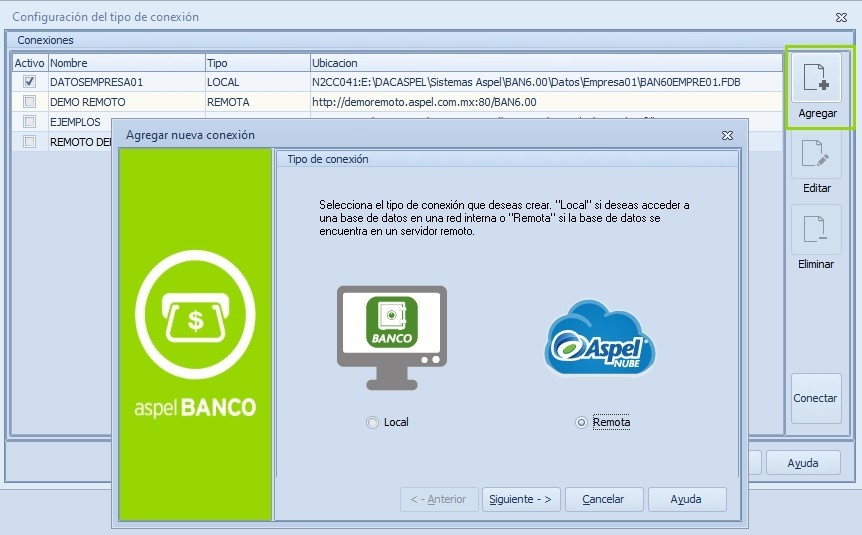Click the REMOTA type cell
The width and height of the screenshot is (862, 535).
(257, 102)
